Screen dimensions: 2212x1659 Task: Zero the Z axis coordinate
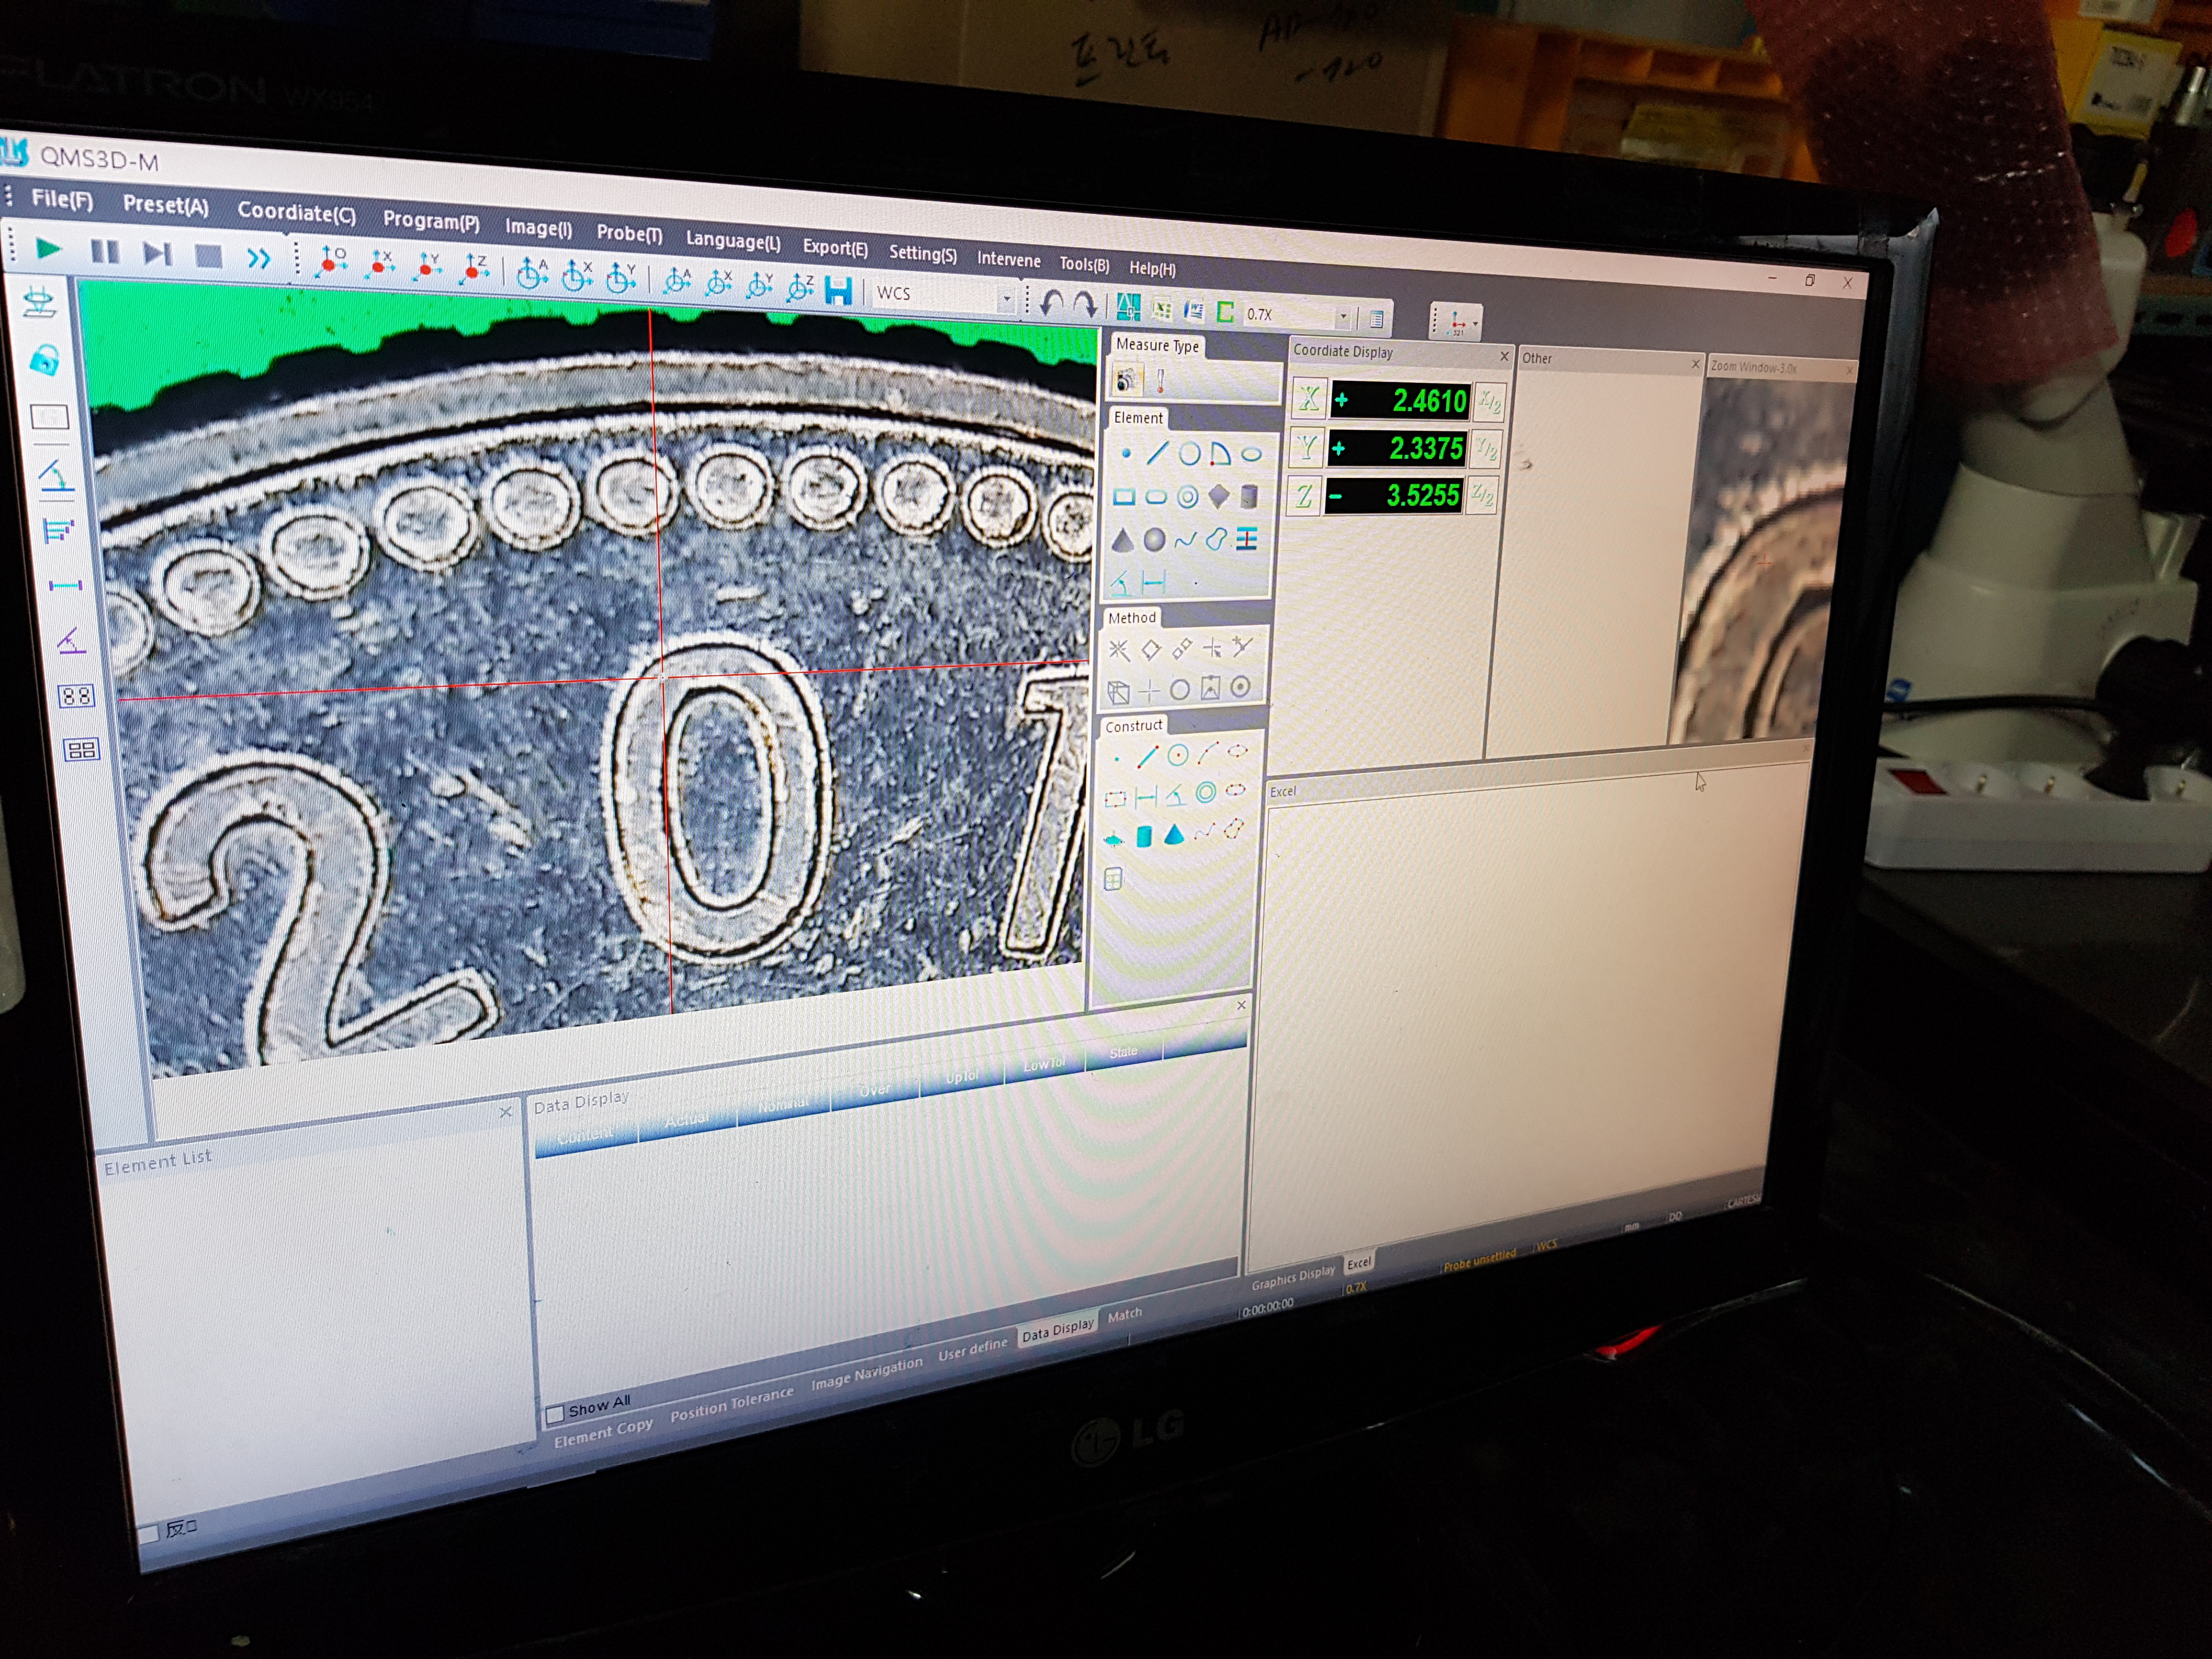[x=1303, y=496]
